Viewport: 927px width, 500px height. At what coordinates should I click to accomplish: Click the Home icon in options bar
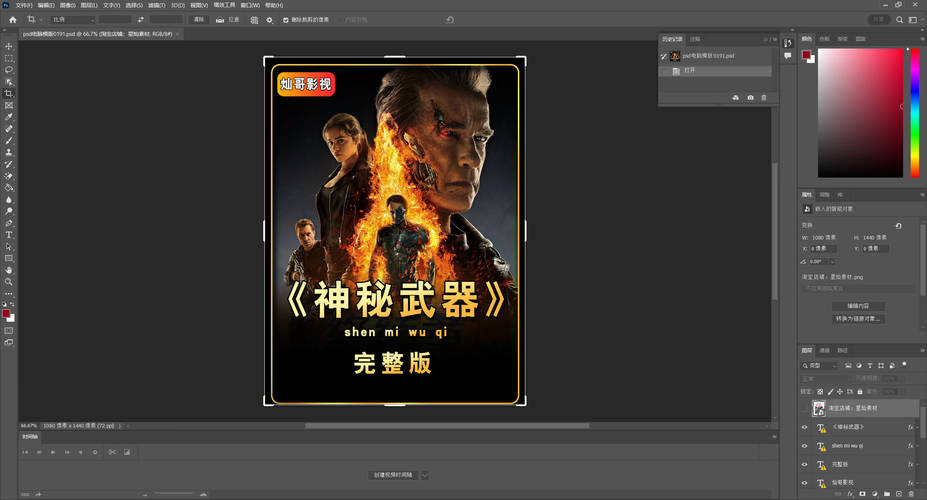tap(13, 19)
